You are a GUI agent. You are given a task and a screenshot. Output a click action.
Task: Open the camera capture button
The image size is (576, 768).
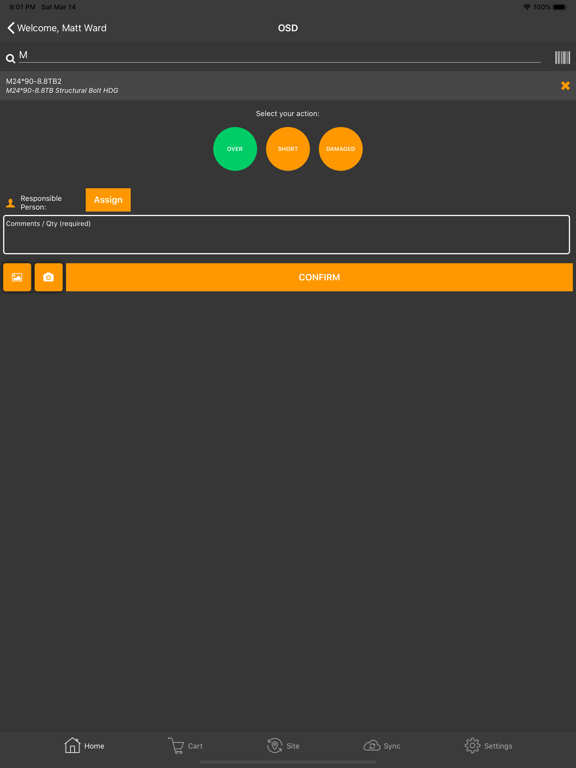pos(48,277)
